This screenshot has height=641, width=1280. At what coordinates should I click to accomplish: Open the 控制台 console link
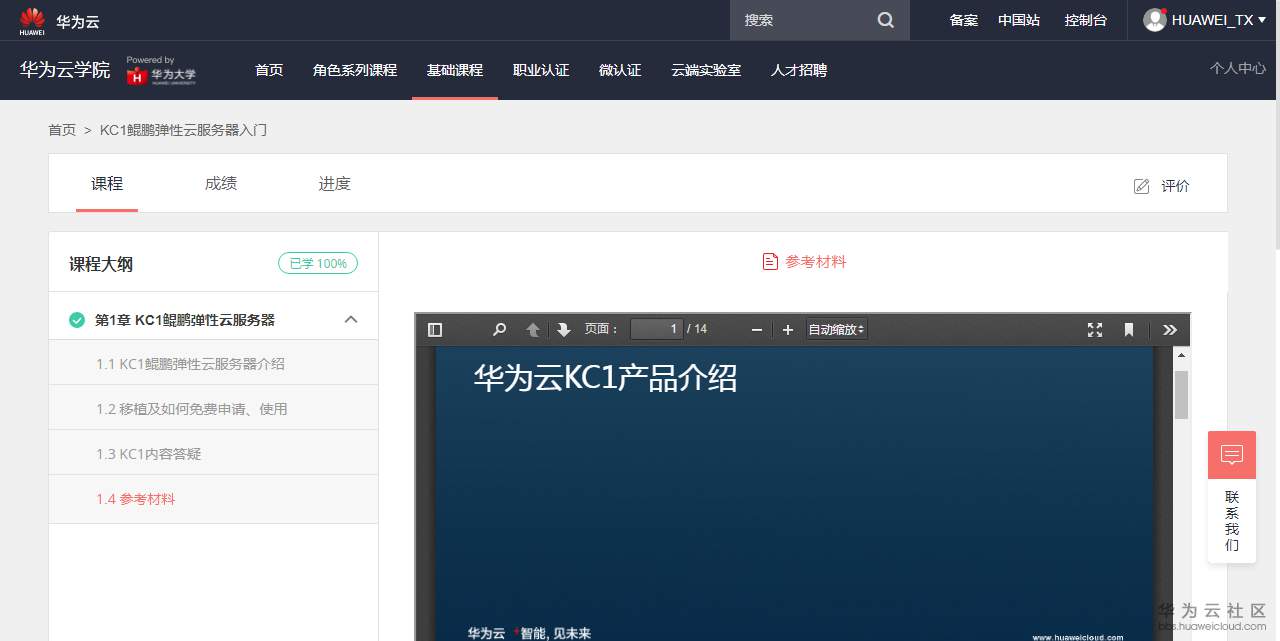point(1086,20)
